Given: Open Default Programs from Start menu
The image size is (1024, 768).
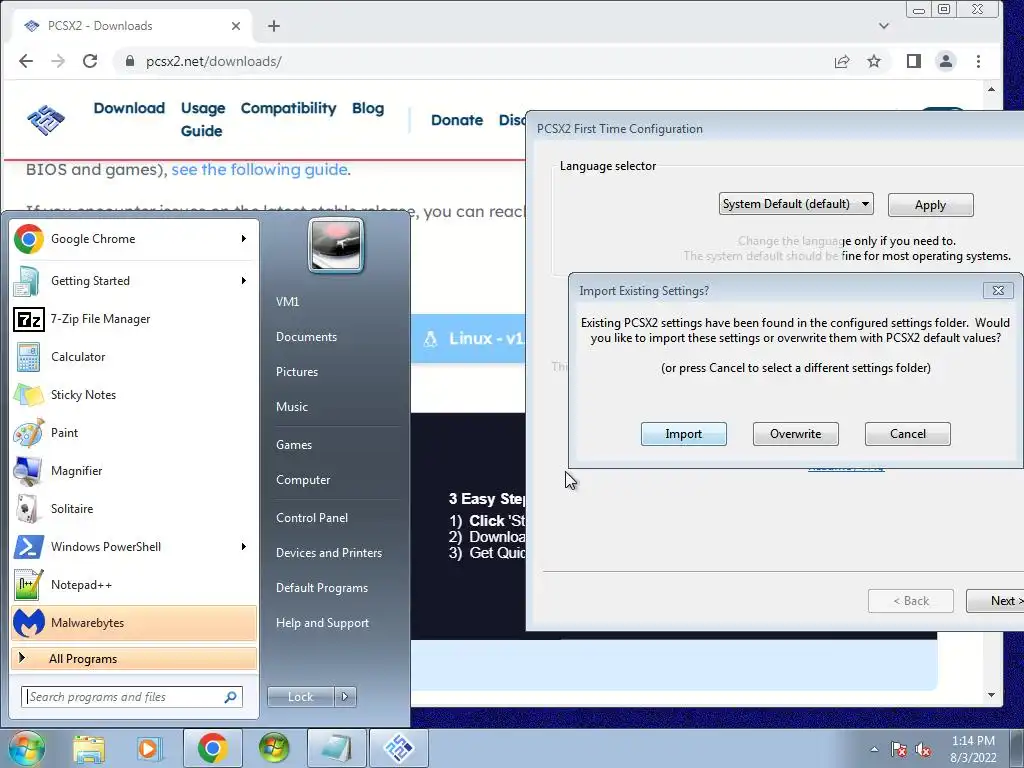Looking at the screenshot, I should 321,588.
